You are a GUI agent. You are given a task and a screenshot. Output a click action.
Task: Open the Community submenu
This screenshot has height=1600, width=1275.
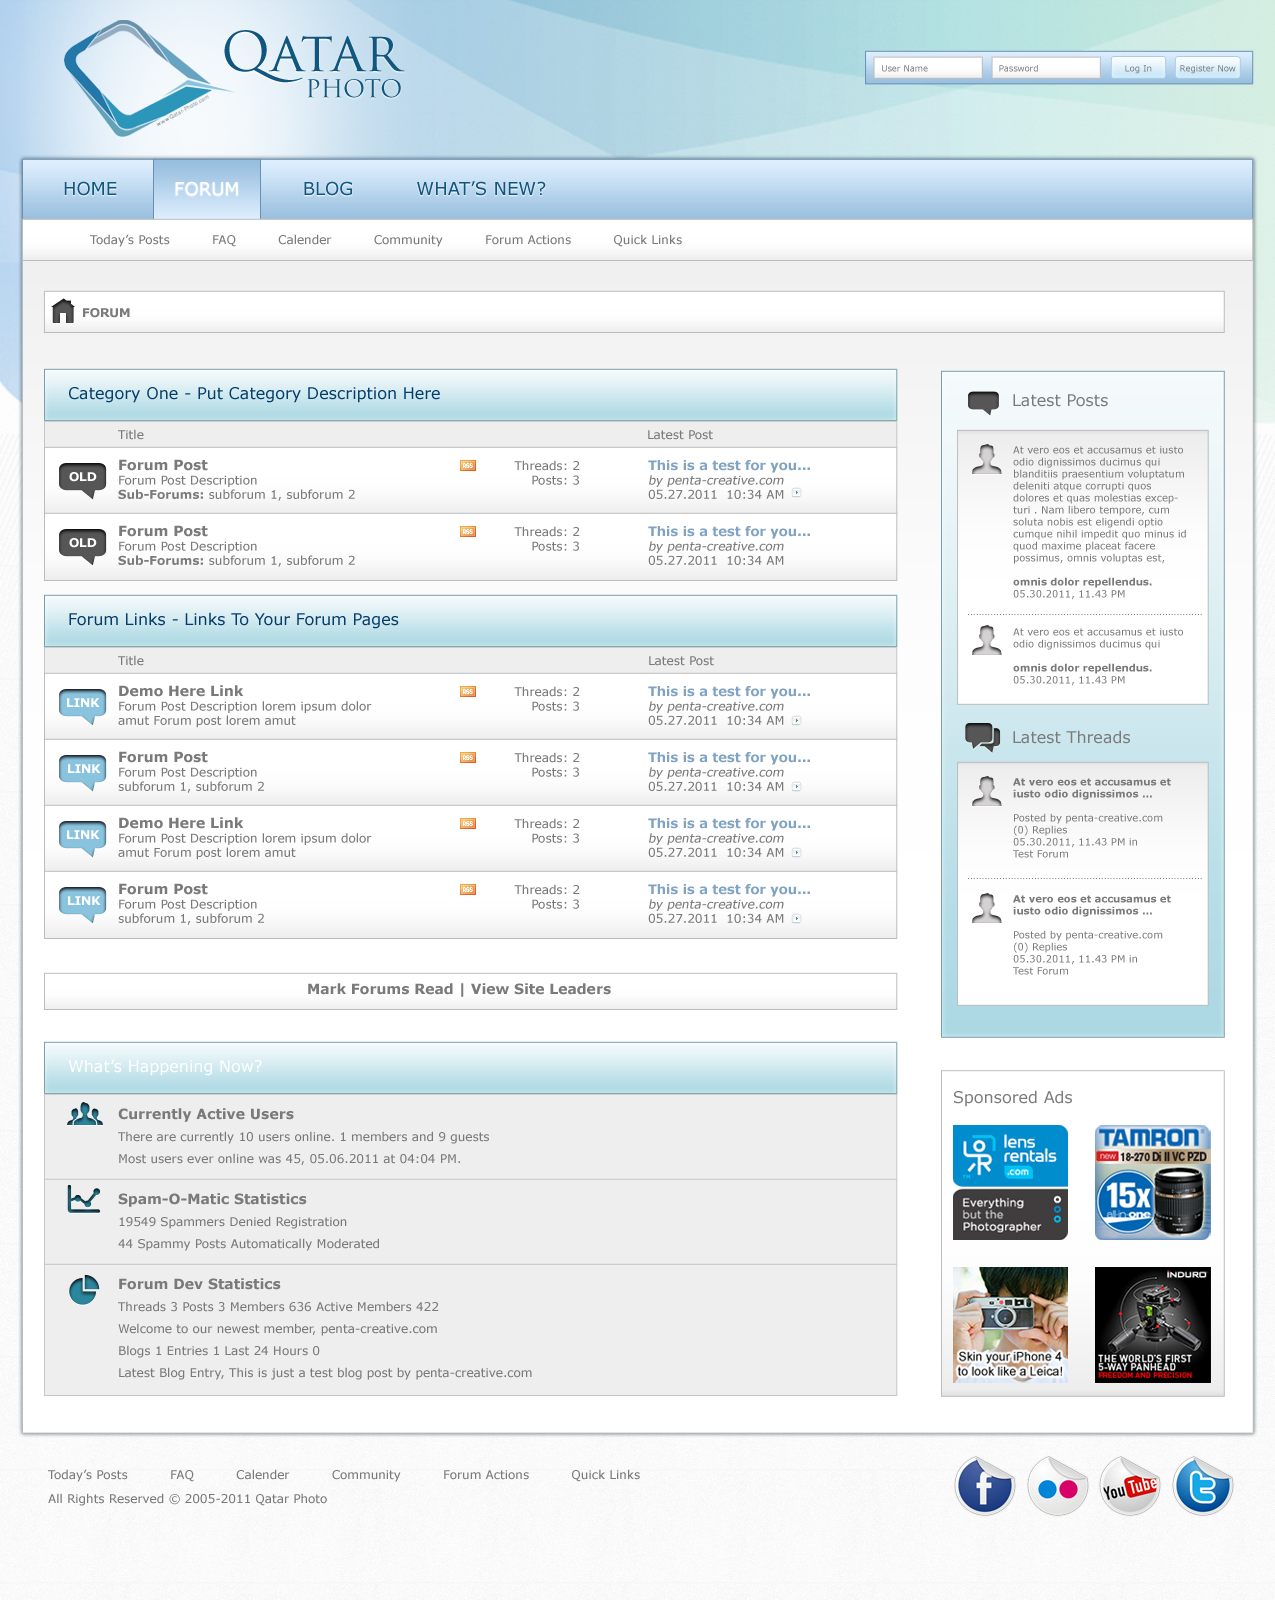[407, 240]
